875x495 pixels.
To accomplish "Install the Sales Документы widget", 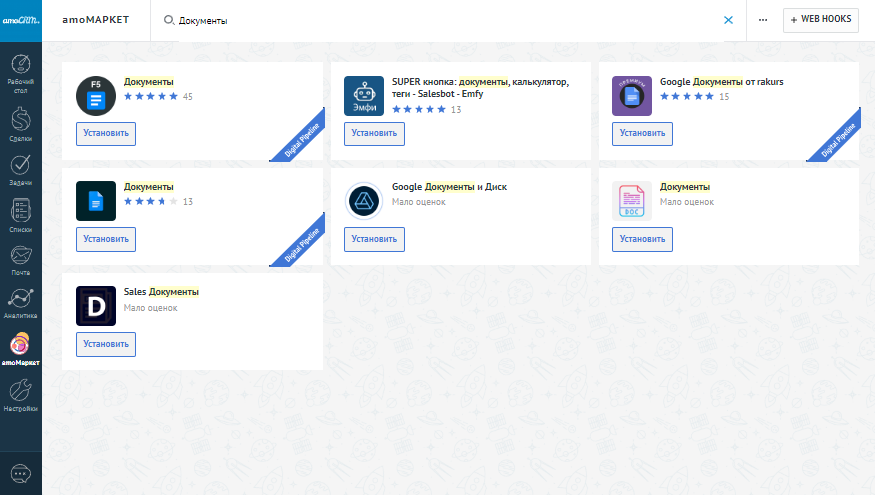I will point(106,344).
